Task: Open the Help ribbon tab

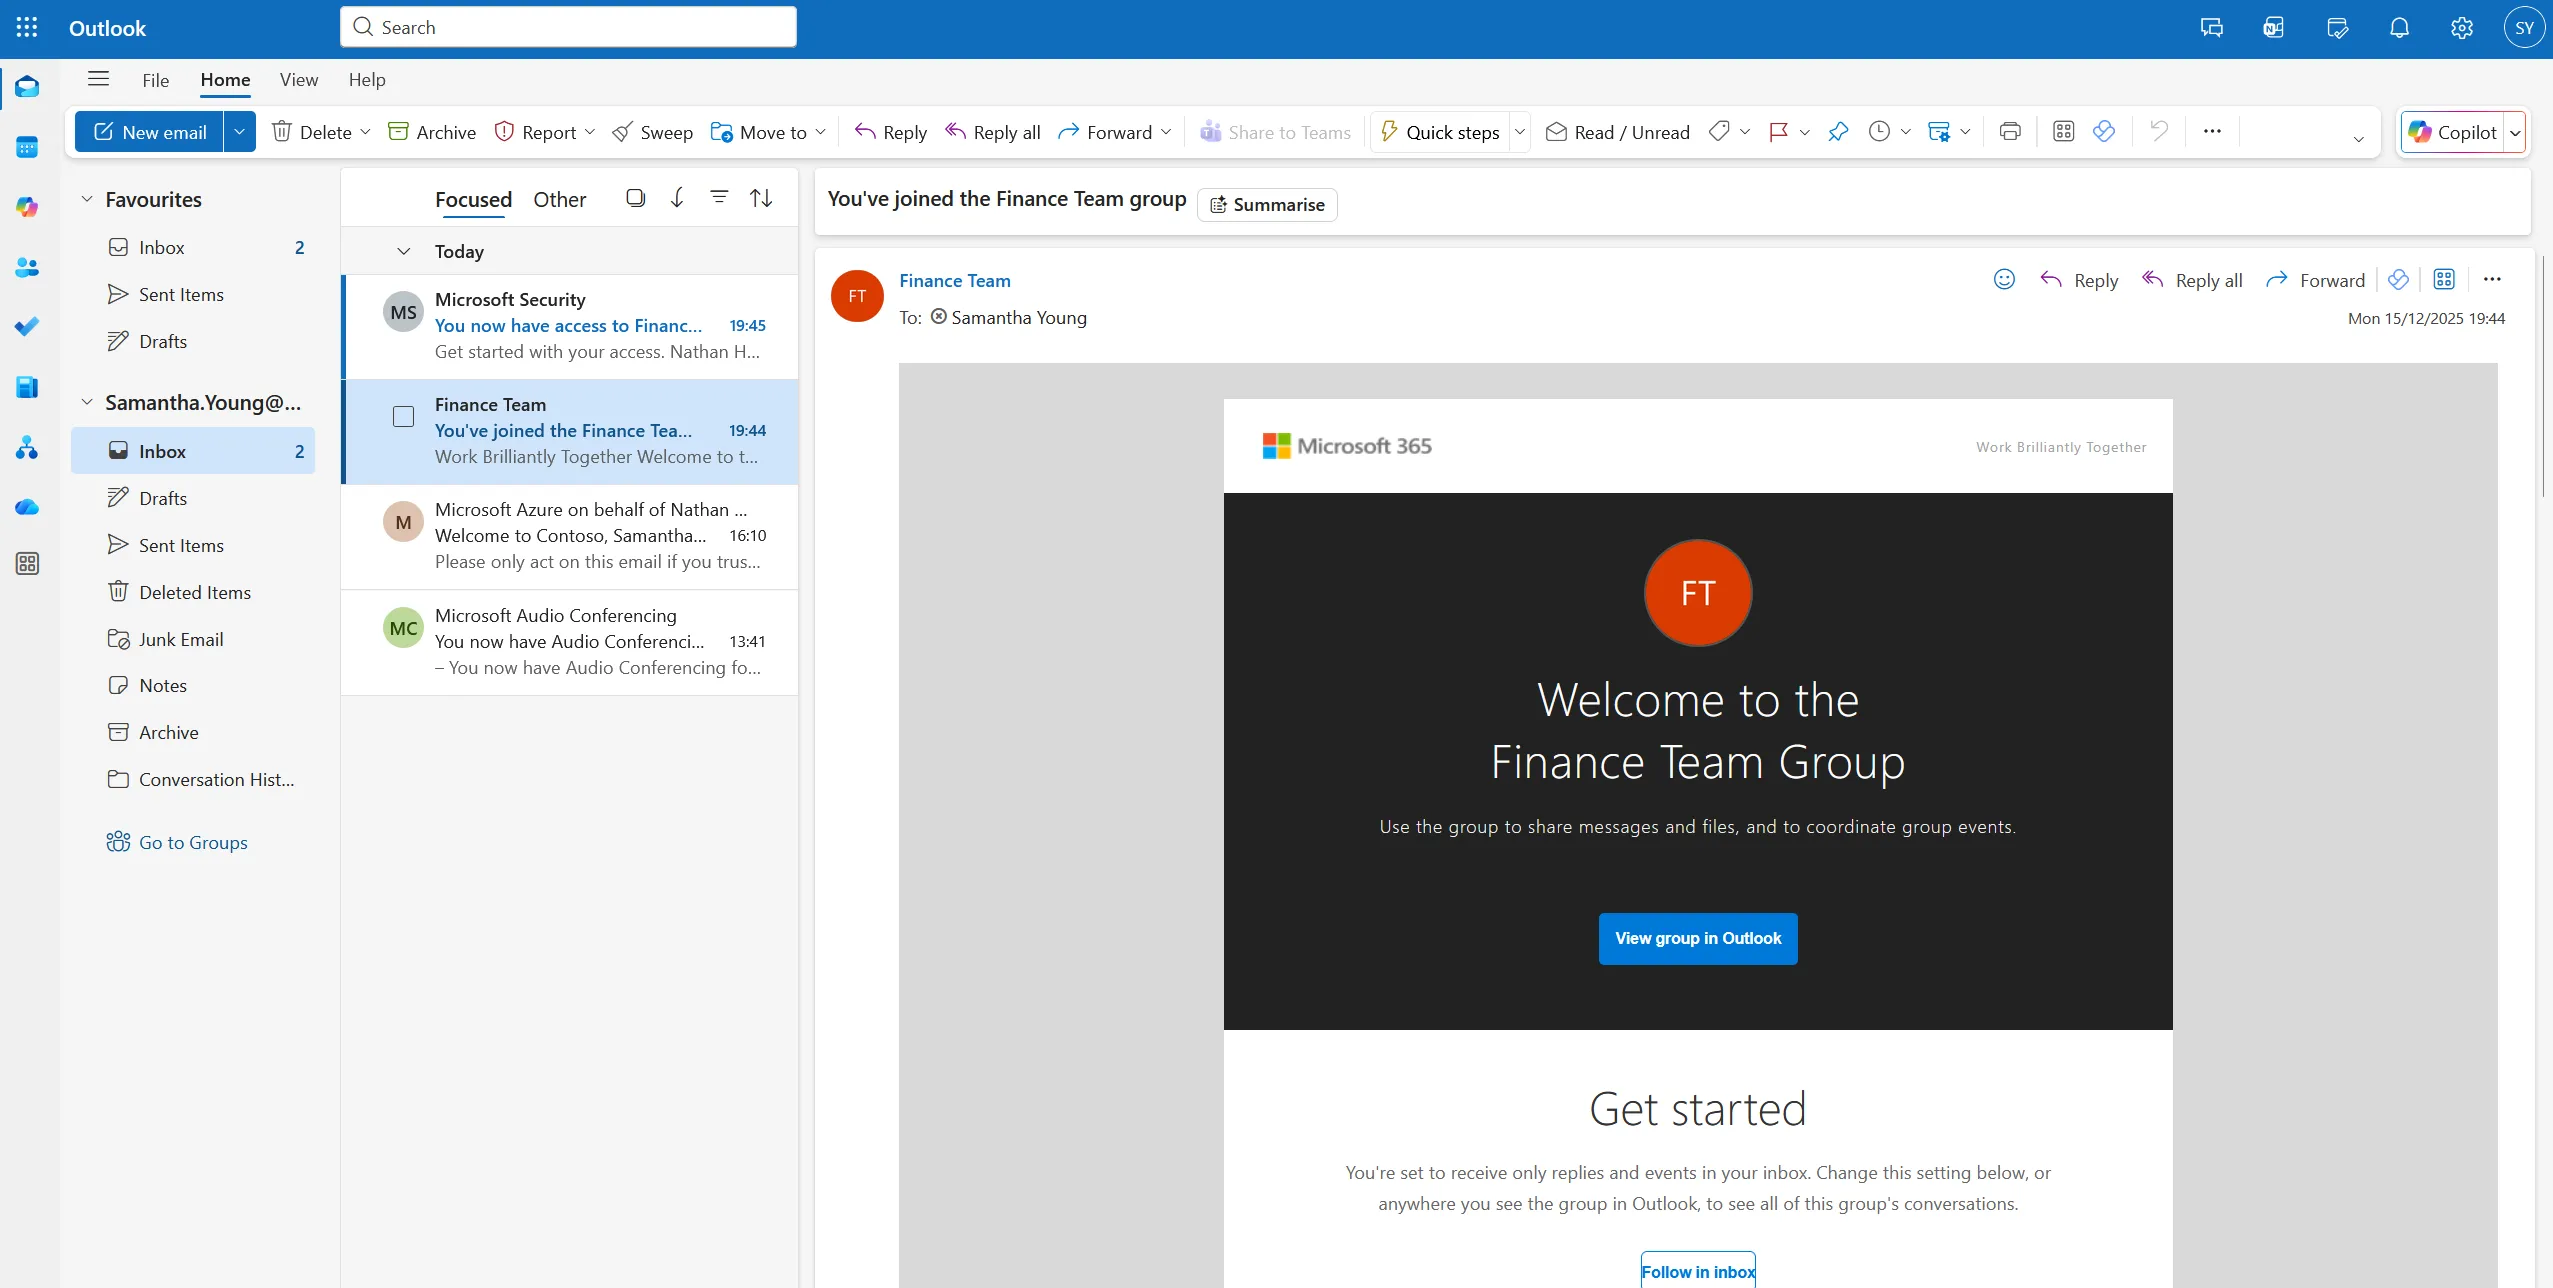Action: 367,80
